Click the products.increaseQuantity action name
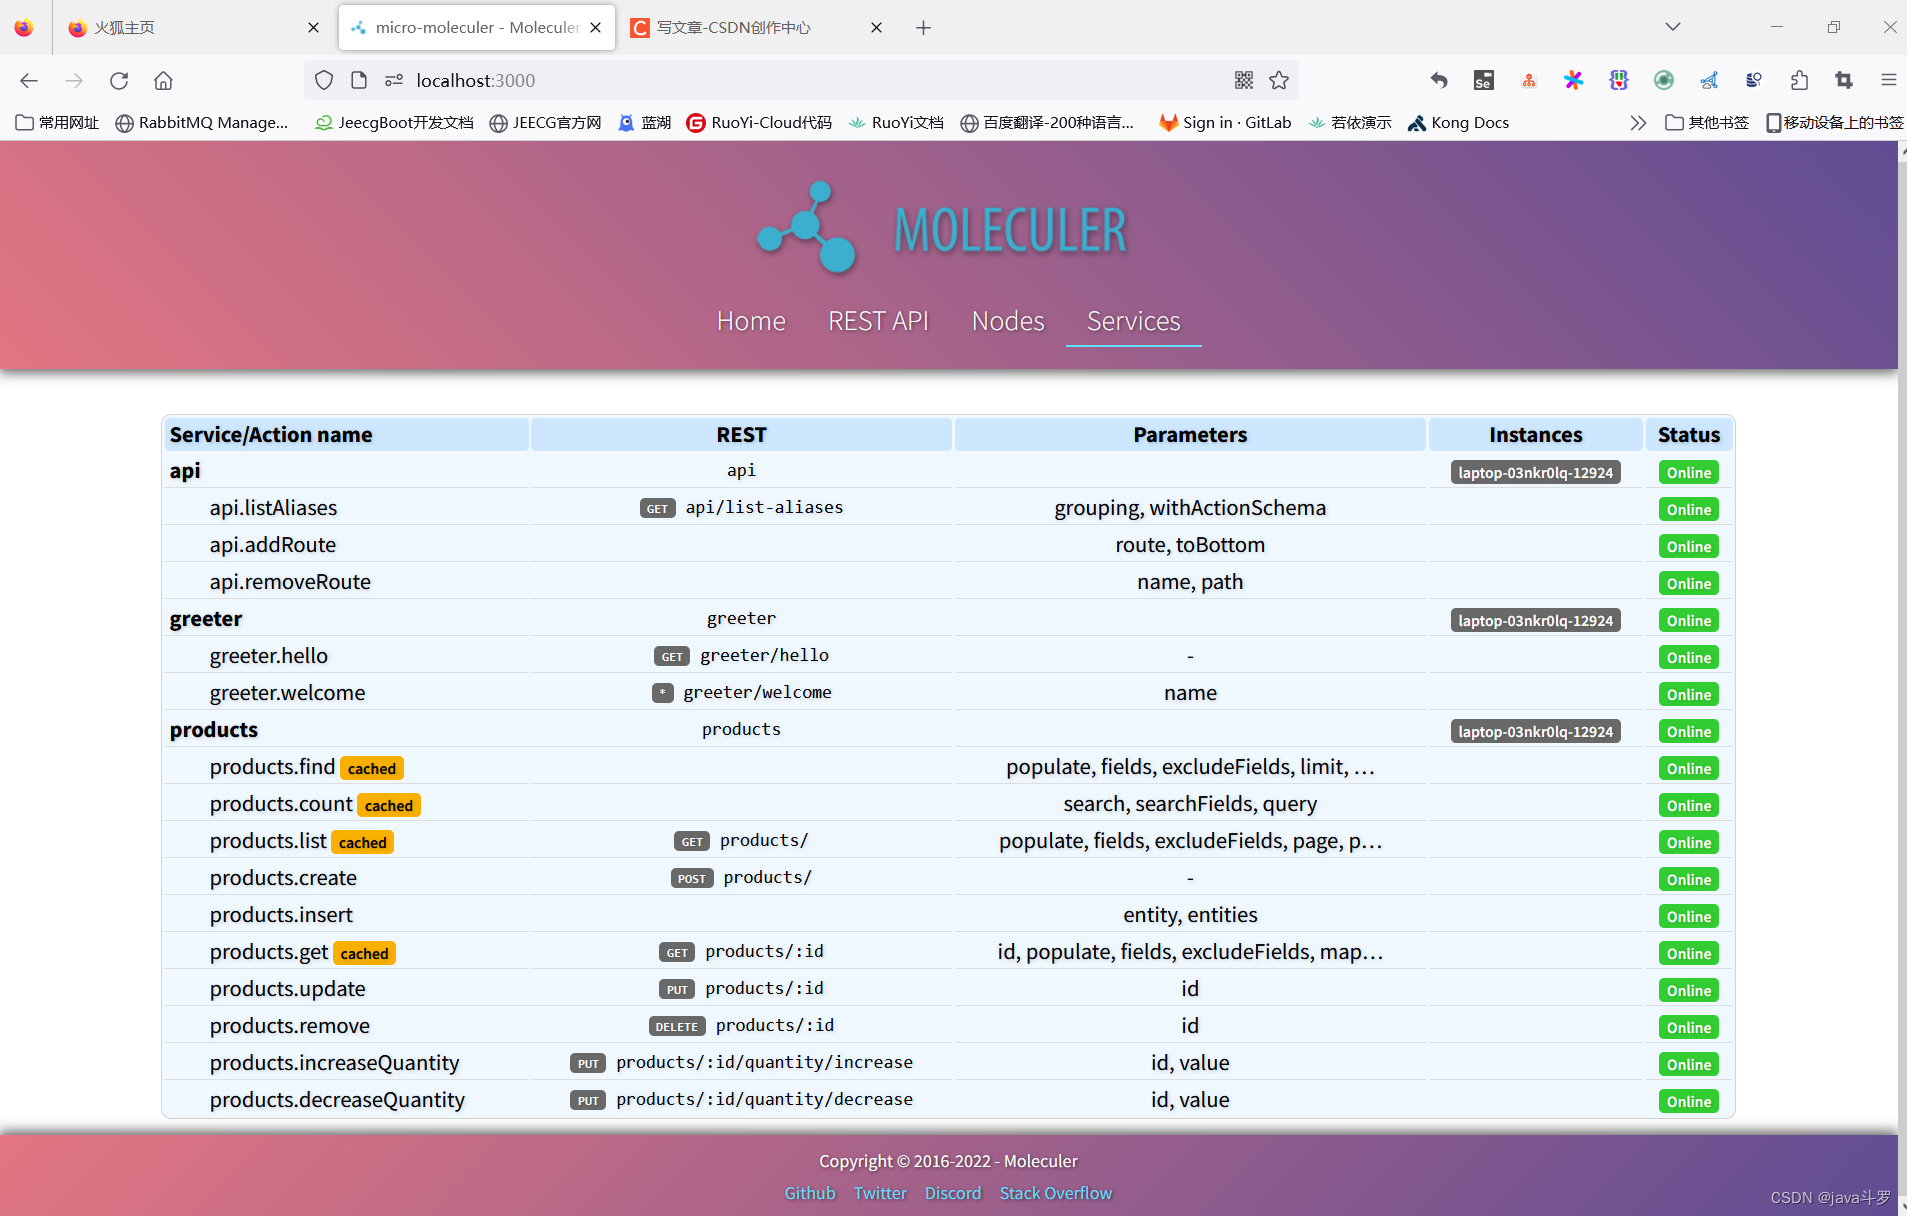This screenshot has width=1907, height=1216. pos(335,1063)
